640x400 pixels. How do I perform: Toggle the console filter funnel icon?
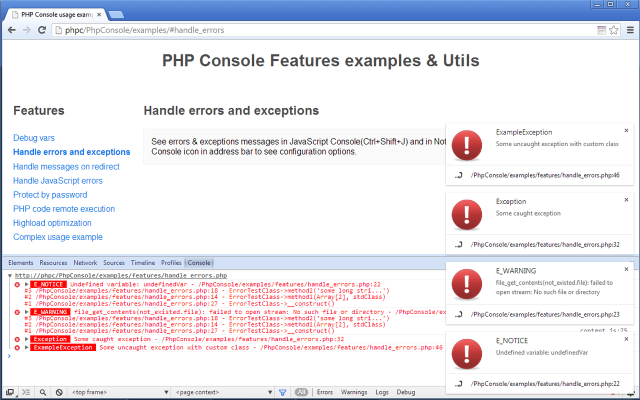pyautogui.click(x=282, y=392)
